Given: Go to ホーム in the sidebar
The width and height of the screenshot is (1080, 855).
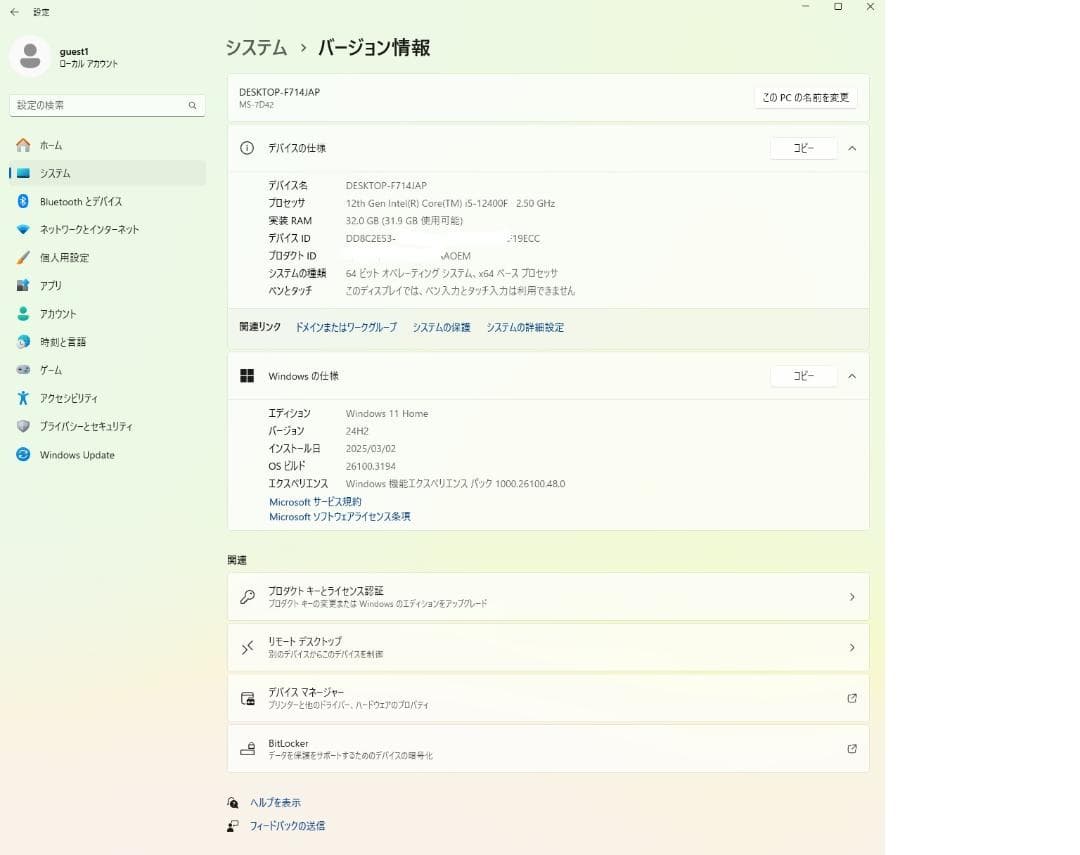Looking at the screenshot, I should click(51, 145).
